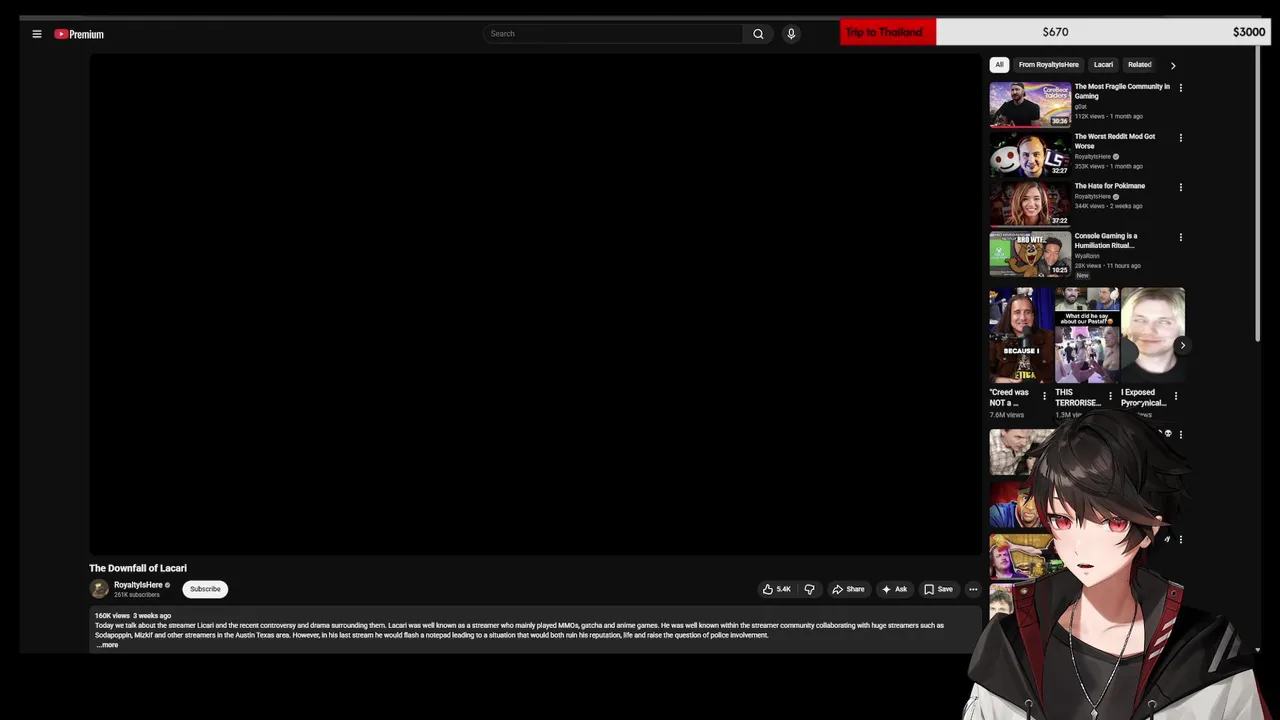Start voice search with microphone icon
This screenshot has width=1280, height=720.
tap(791, 34)
